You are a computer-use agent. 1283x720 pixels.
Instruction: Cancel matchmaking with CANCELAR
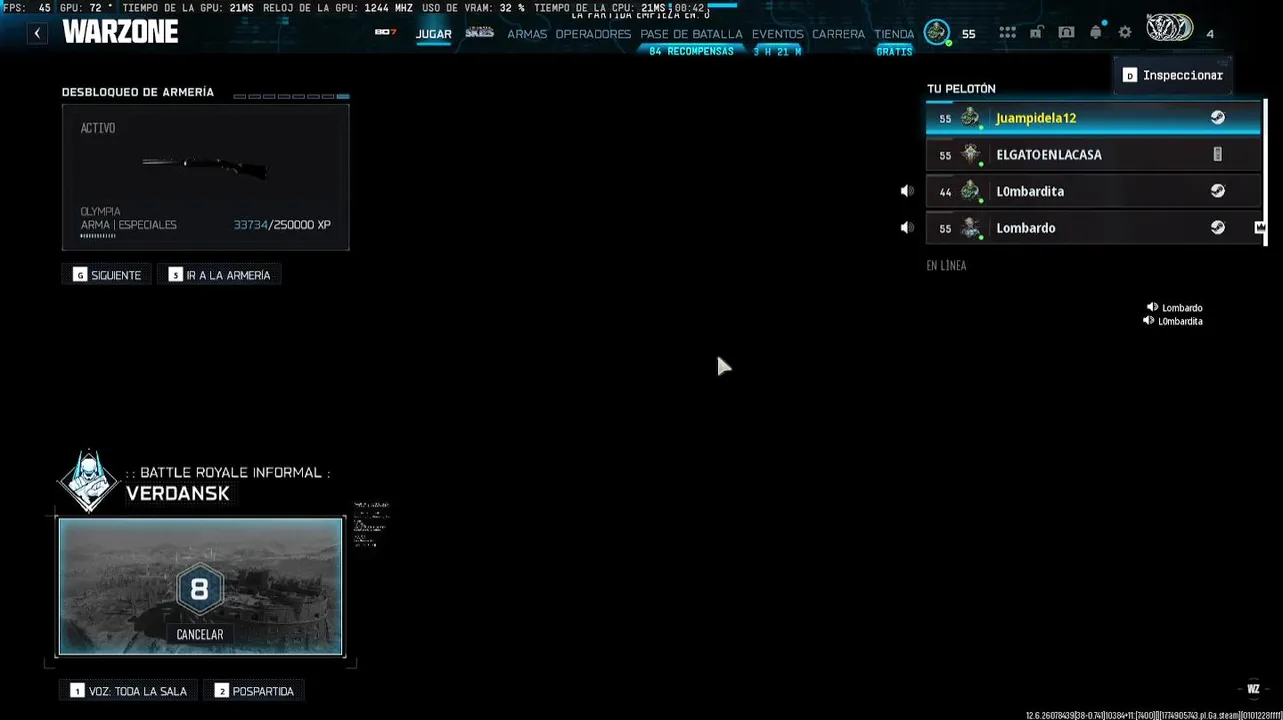click(200, 634)
